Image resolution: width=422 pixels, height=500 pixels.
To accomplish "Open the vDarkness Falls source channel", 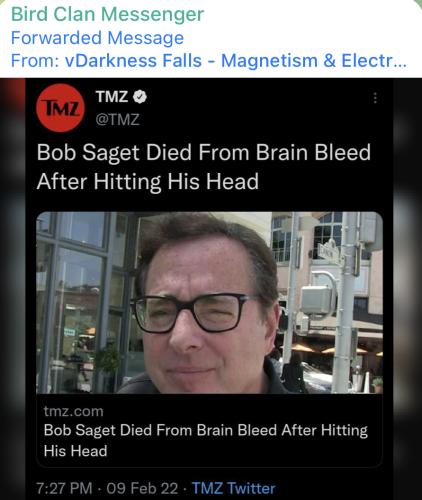I will coord(133,61).
